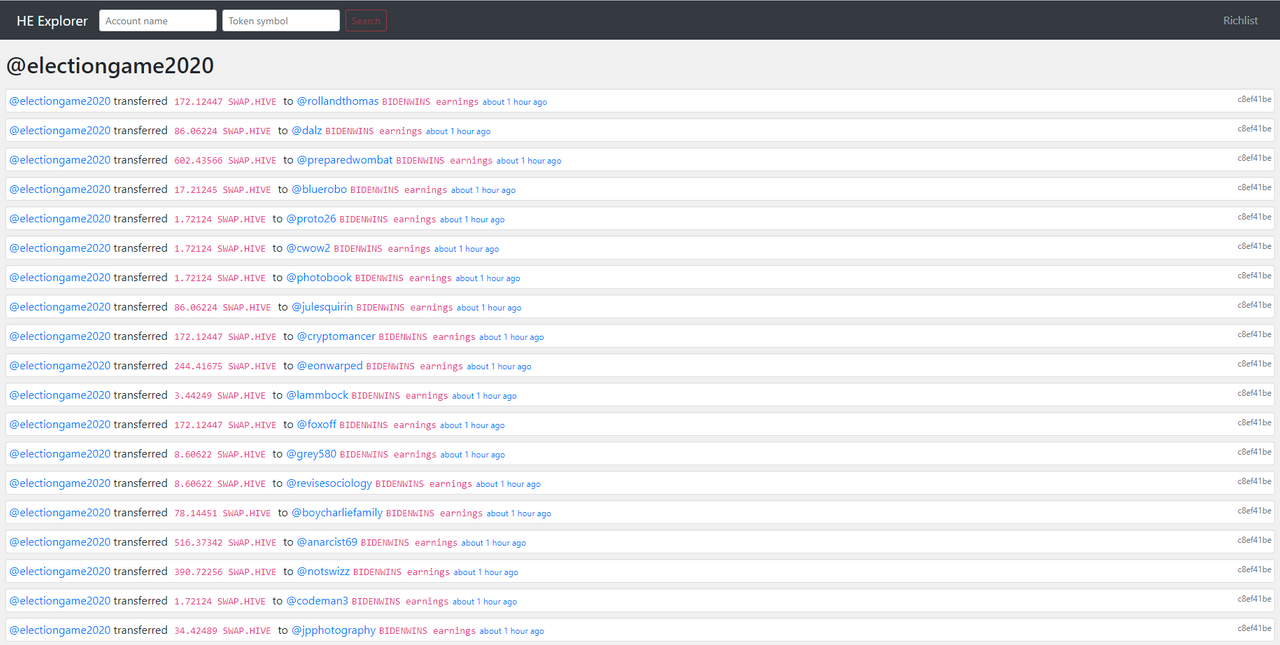Select amount 390.72256 SWAP.HIVE
The width and height of the screenshot is (1280, 645).
pos(225,572)
